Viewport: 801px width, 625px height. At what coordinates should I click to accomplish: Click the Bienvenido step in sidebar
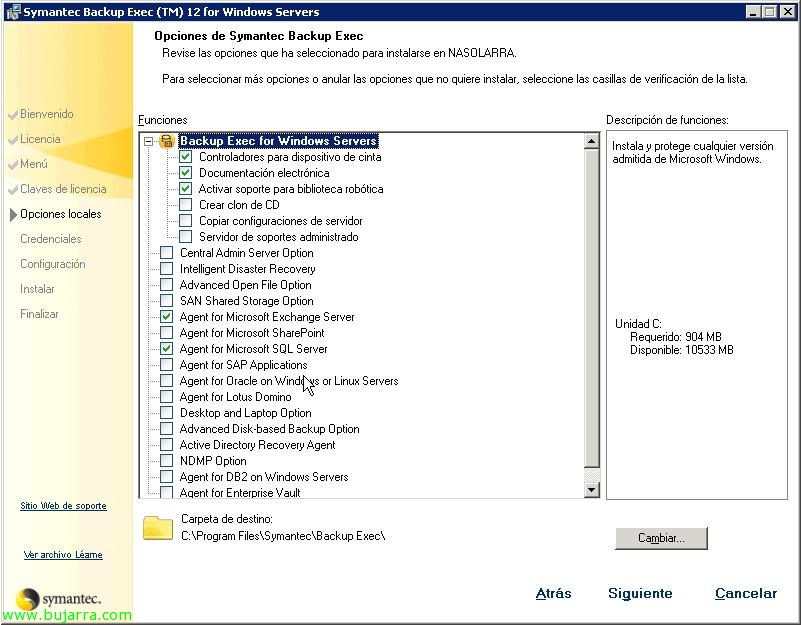pyautogui.click(x=46, y=114)
